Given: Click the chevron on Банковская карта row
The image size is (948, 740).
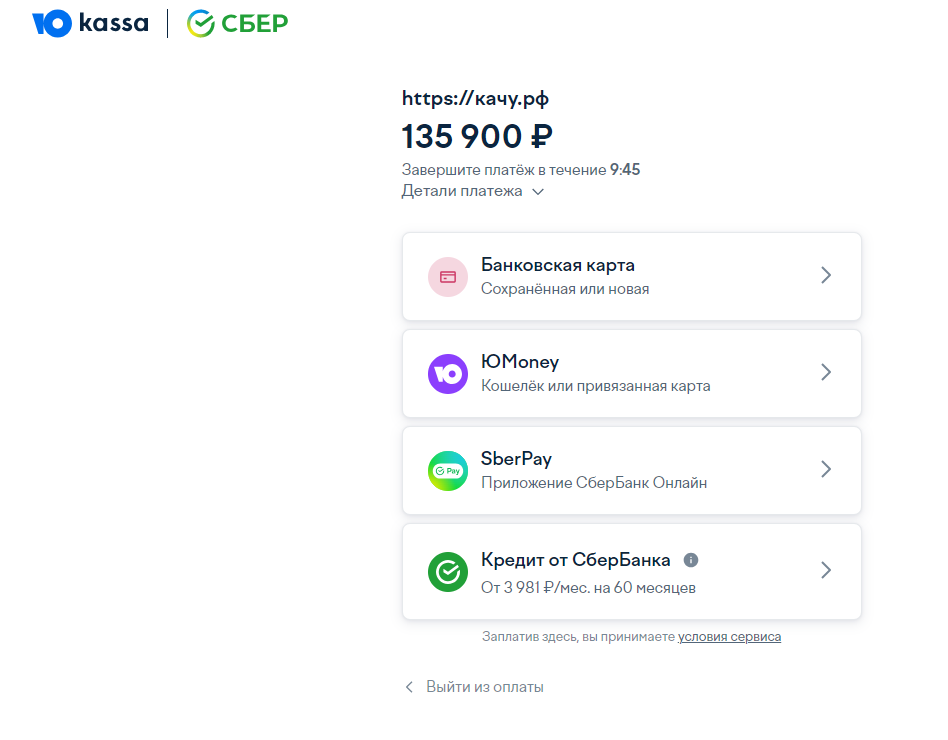Looking at the screenshot, I should [x=826, y=276].
